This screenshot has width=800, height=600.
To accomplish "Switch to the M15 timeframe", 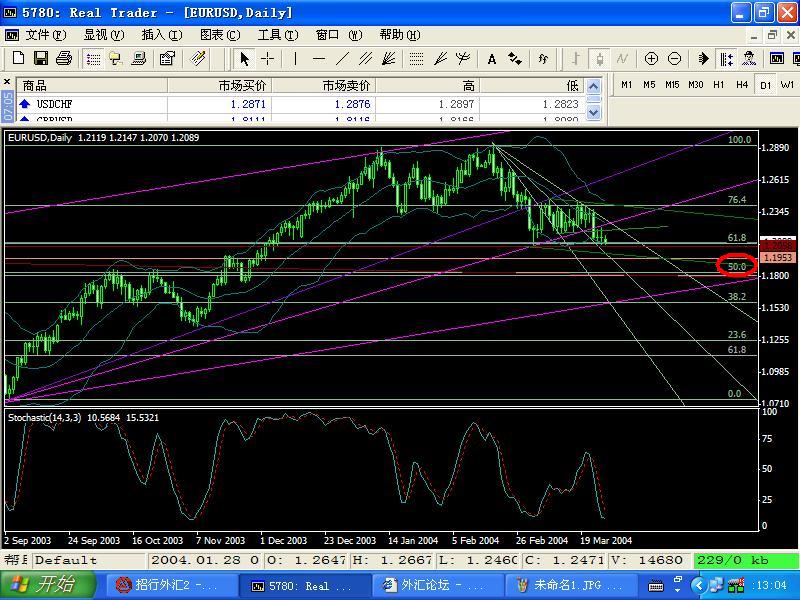I will click(672, 85).
